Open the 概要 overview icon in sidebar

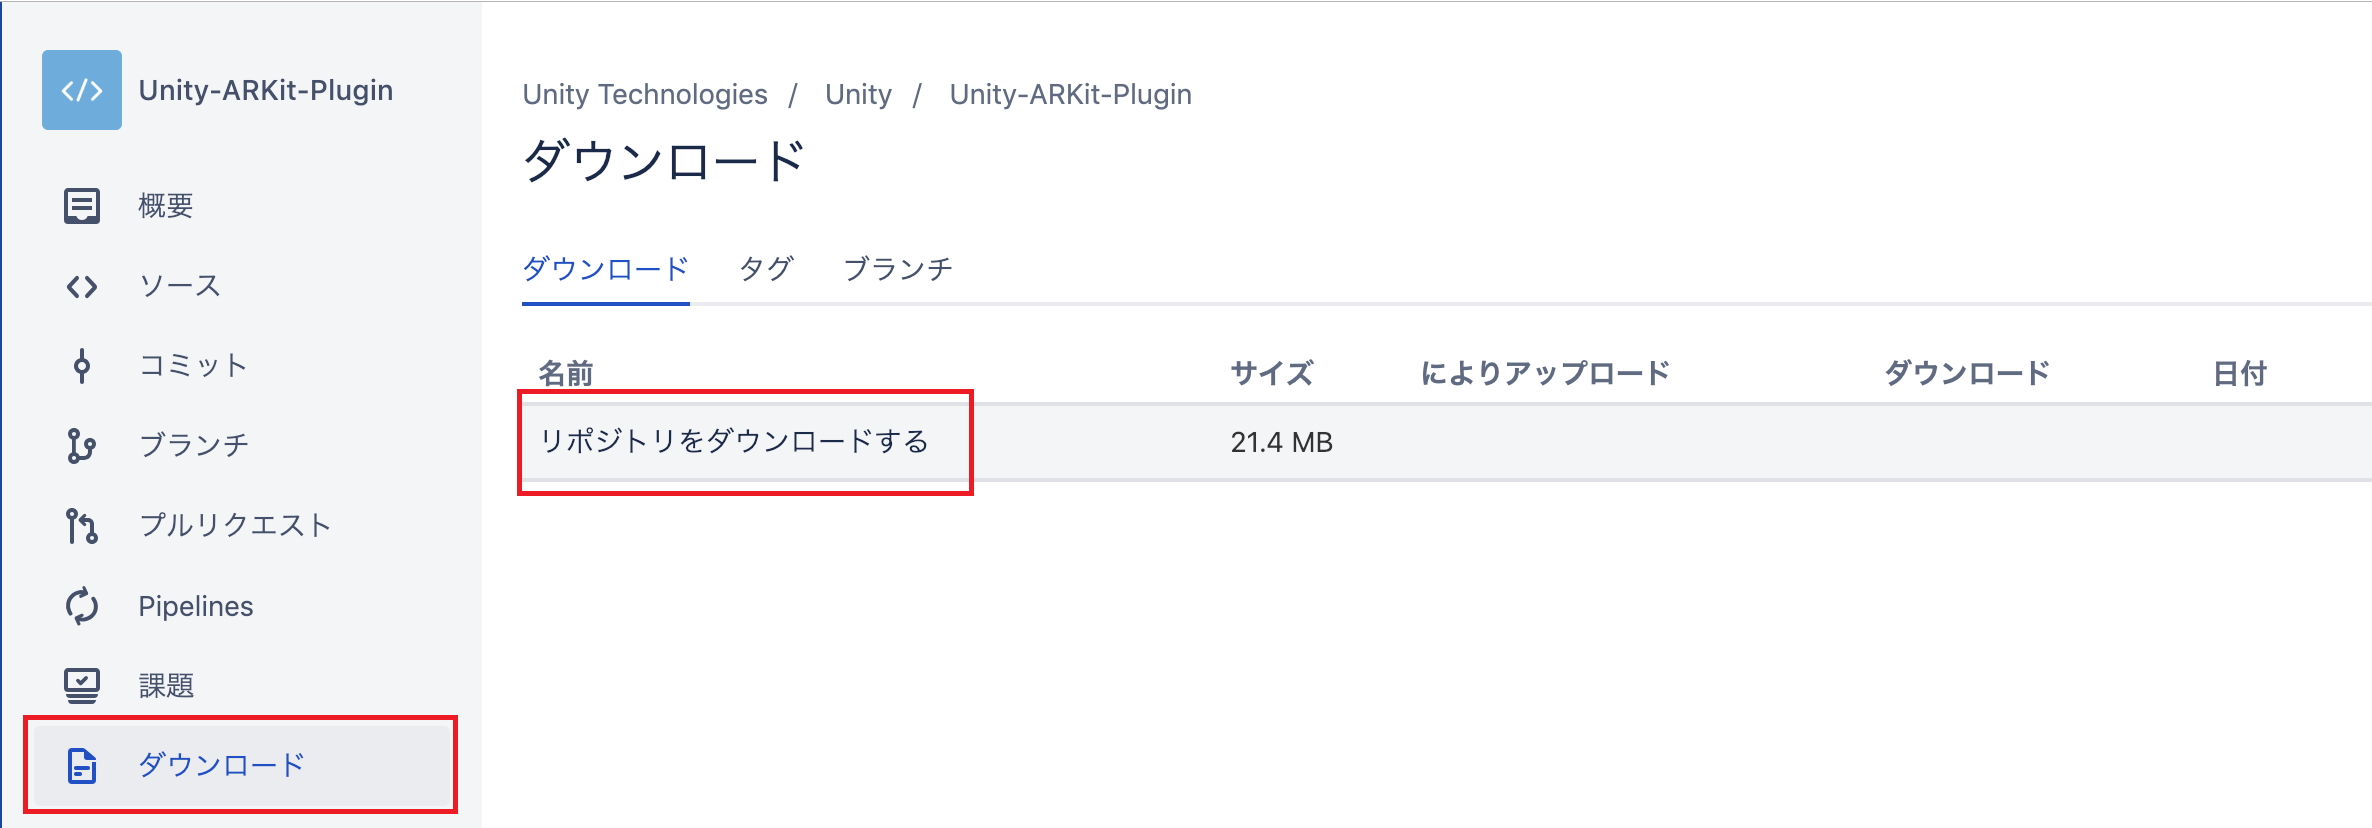point(82,206)
